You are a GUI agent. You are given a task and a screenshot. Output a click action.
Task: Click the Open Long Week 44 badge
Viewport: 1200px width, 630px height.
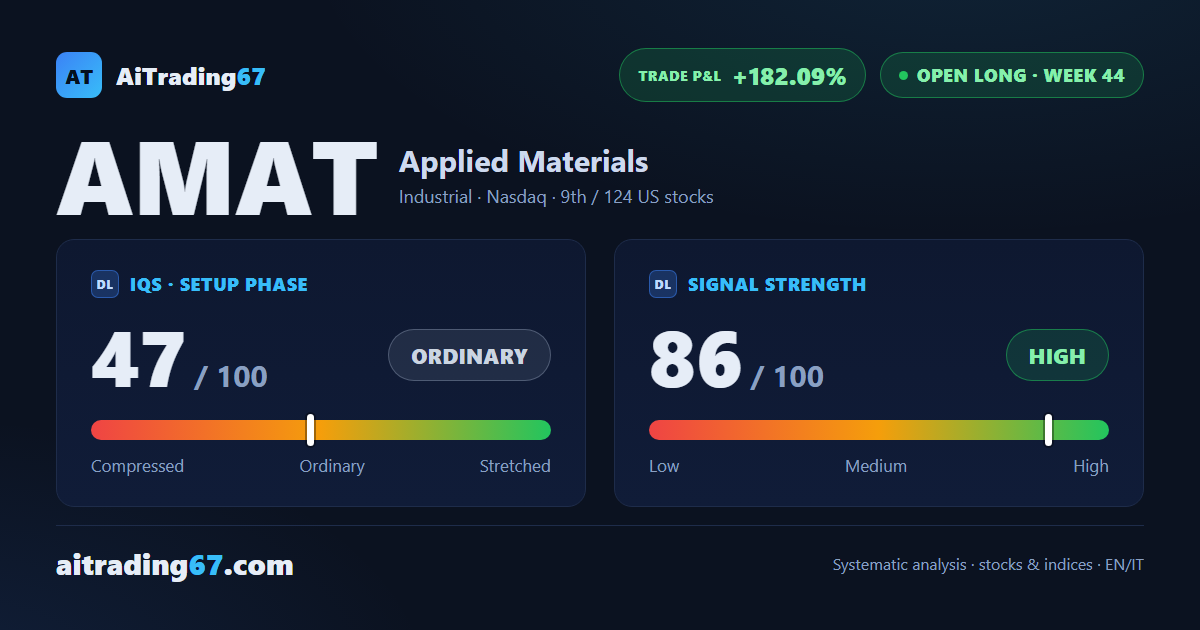point(1011,75)
